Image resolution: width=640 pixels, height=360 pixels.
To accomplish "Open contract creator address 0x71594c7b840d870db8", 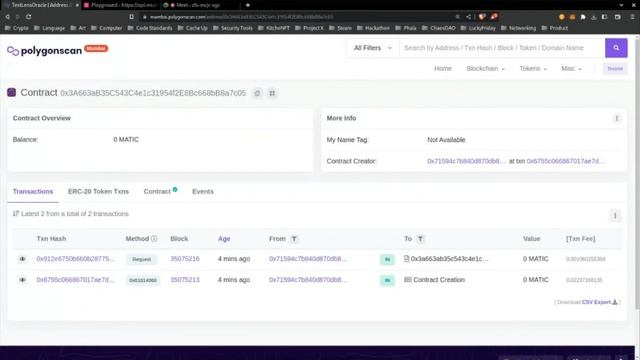I will [x=466, y=161].
